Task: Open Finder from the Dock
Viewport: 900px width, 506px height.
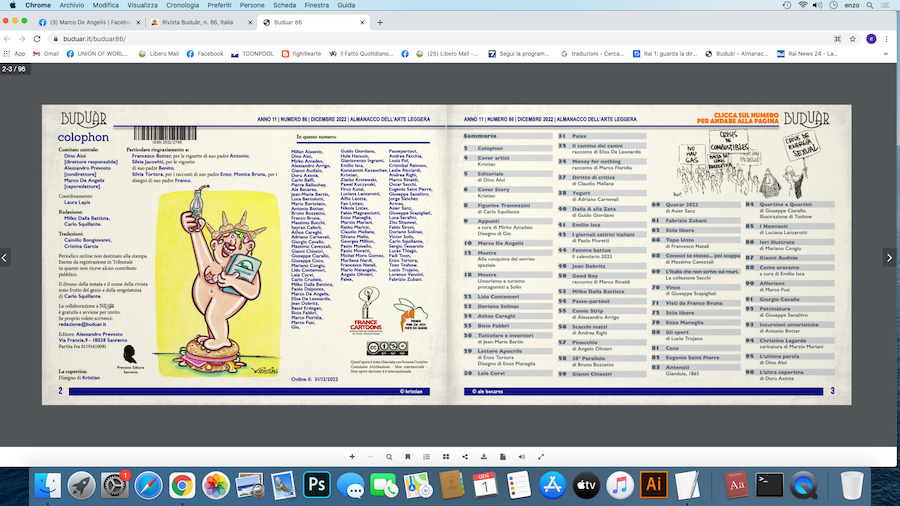Action: pyautogui.click(x=48, y=485)
